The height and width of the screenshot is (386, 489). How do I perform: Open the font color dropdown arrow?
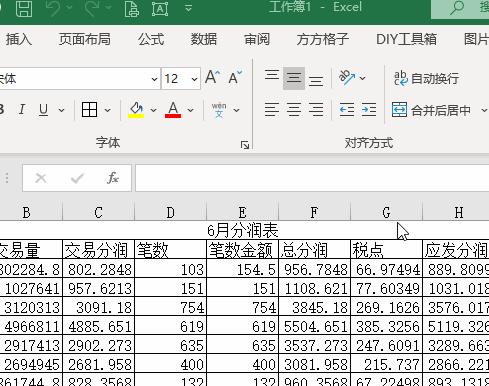click(x=190, y=110)
